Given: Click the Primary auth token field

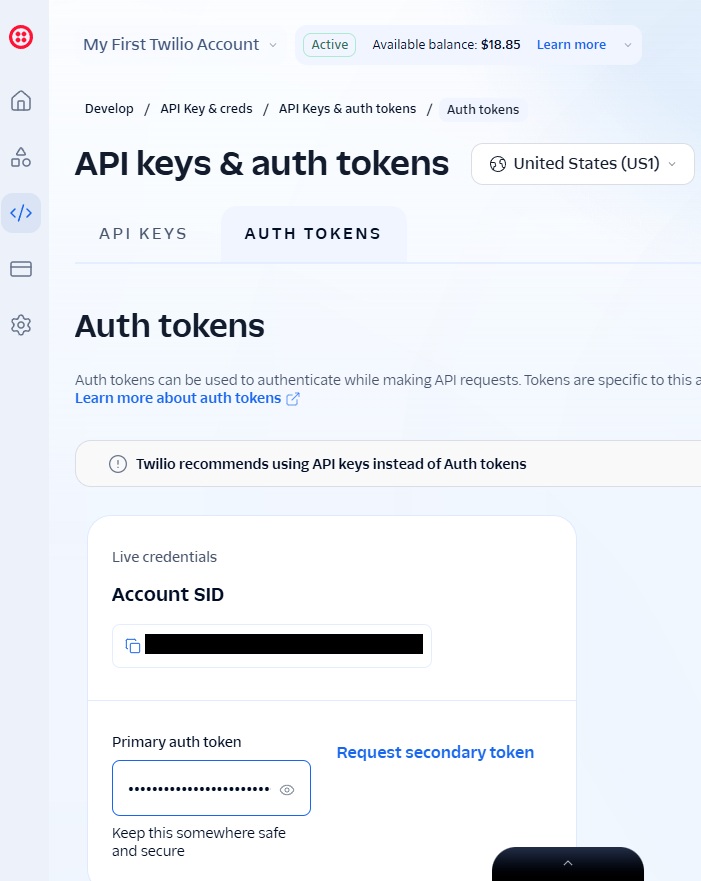Looking at the screenshot, I should click(211, 788).
